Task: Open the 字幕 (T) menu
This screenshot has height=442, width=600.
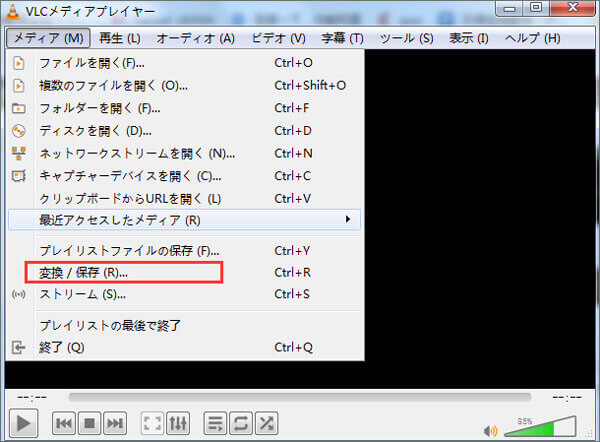Action: click(x=342, y=38)
